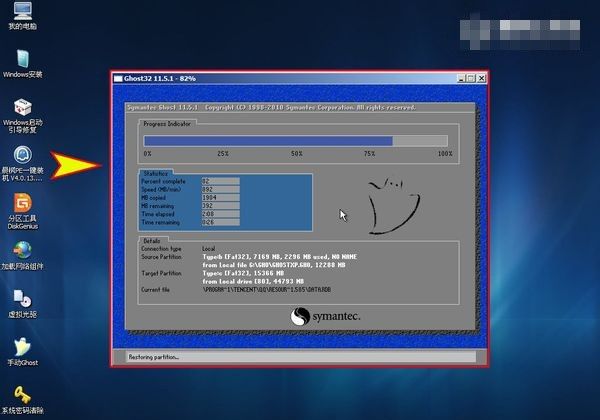
Task: Click the Current file path text
Action: [x=267, y=290]
